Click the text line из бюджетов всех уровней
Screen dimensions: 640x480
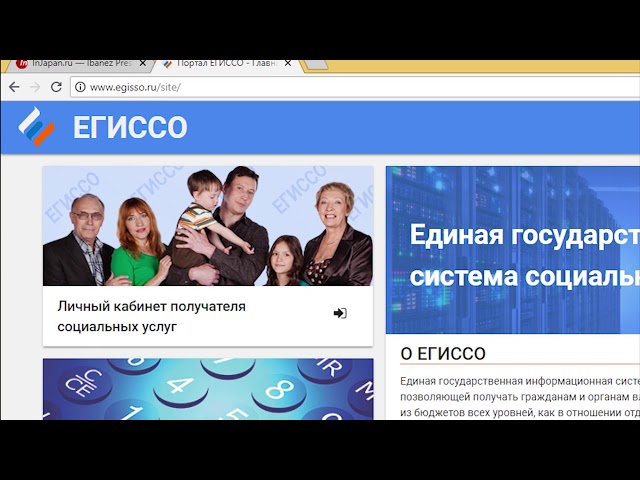pos(520,412)
